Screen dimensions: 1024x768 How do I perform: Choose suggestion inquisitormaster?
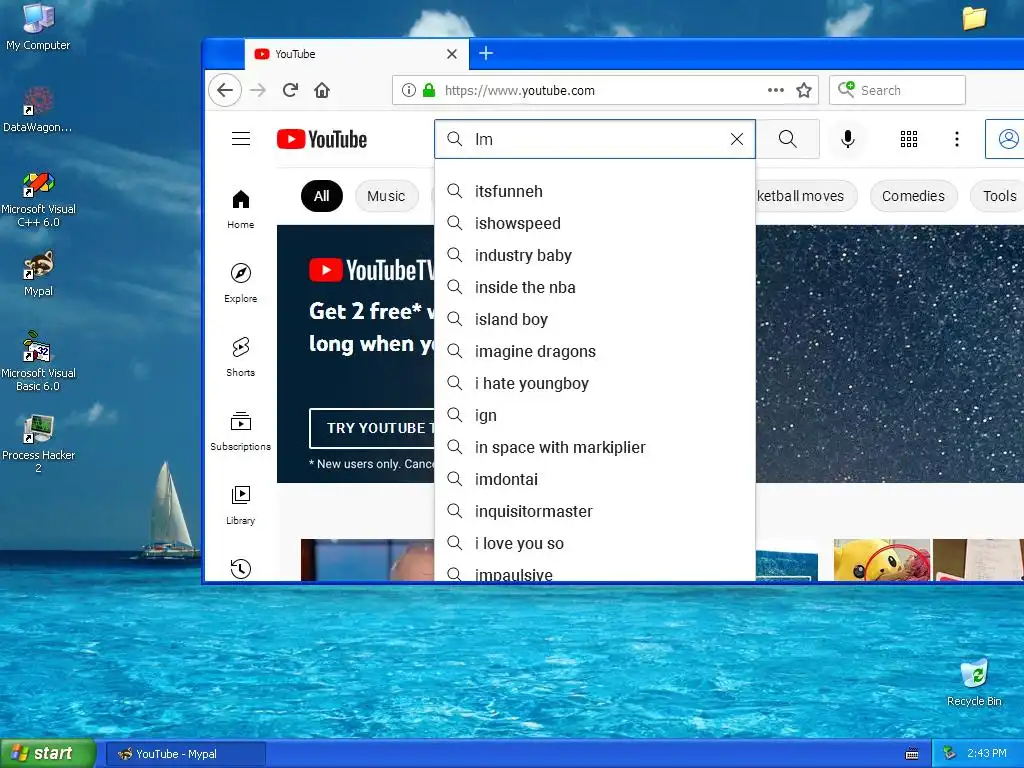click(x=595, y=511)
